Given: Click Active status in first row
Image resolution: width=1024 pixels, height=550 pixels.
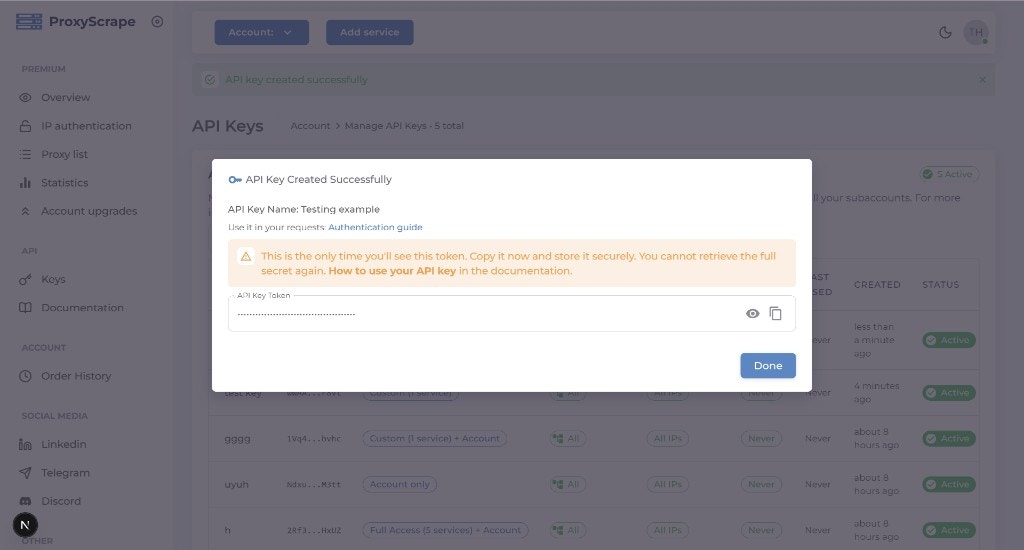Looking at the screenshot, I should point(949,340).
